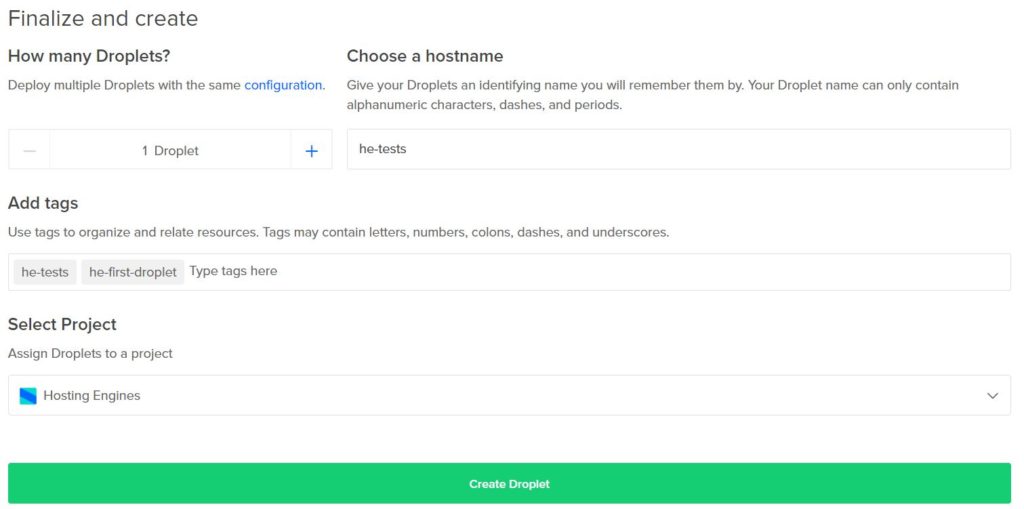Click the Select Project heading
The width and height of the screenshot is (1024, 509).
pos(62,325)
